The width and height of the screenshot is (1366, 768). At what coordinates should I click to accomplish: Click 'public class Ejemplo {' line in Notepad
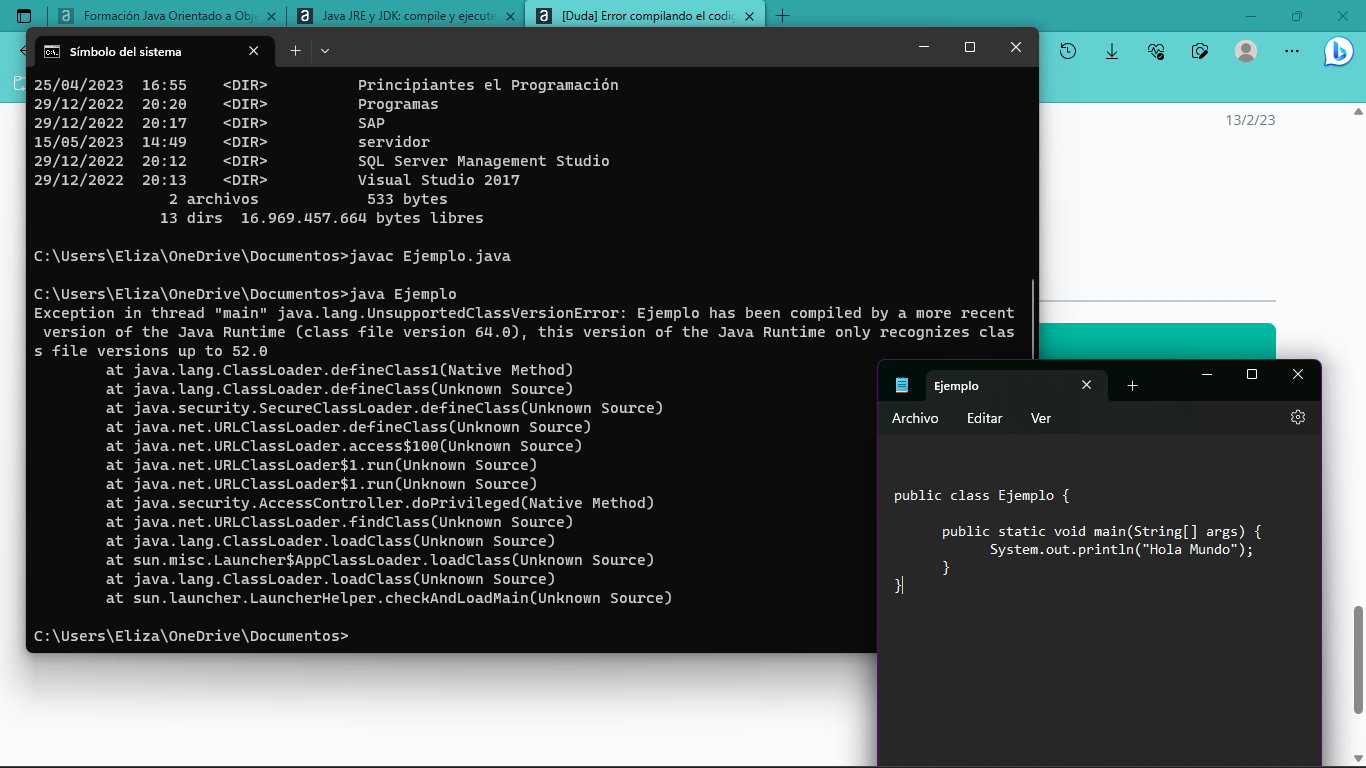coord(982,495)
